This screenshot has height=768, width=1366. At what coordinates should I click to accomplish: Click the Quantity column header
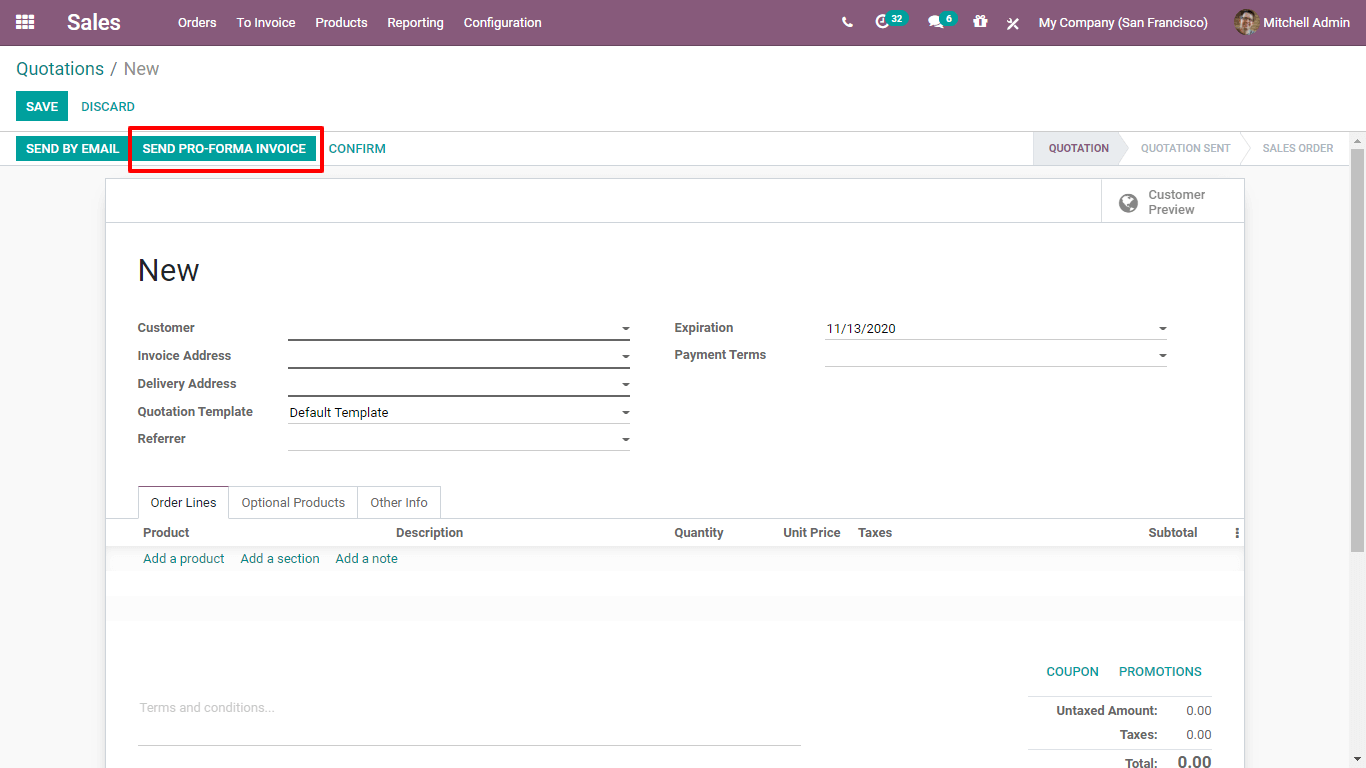pos(699,533)
